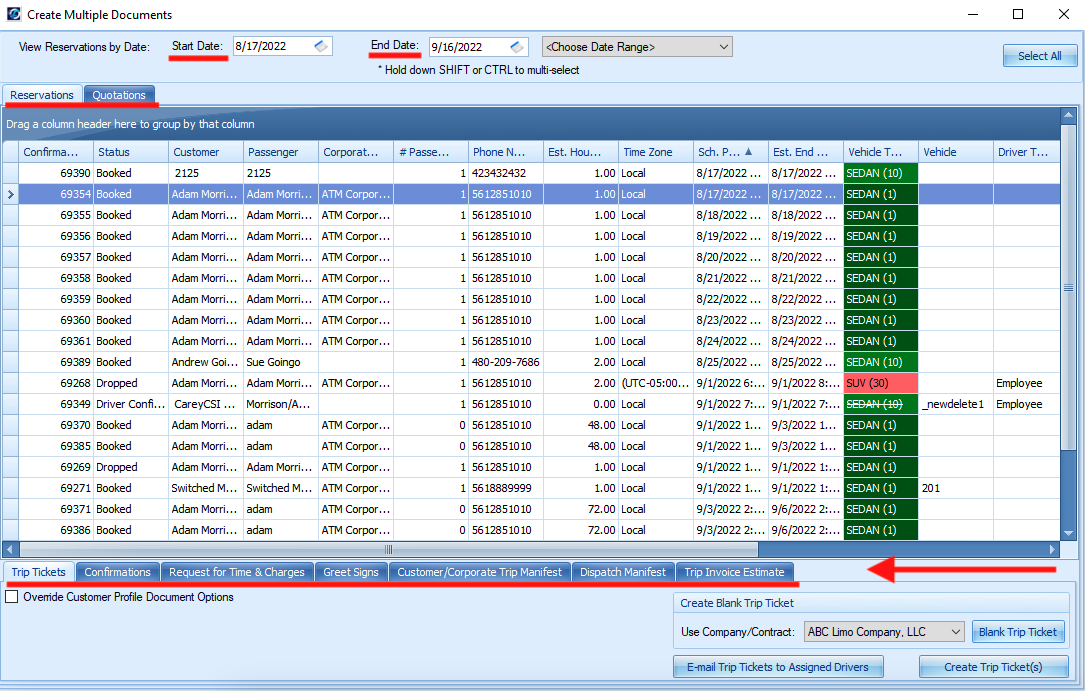Image resolution: width=1085 pixels, height=691 pixels.
Task: Click phone number 480-209-7686
Action: coord(505,362)
